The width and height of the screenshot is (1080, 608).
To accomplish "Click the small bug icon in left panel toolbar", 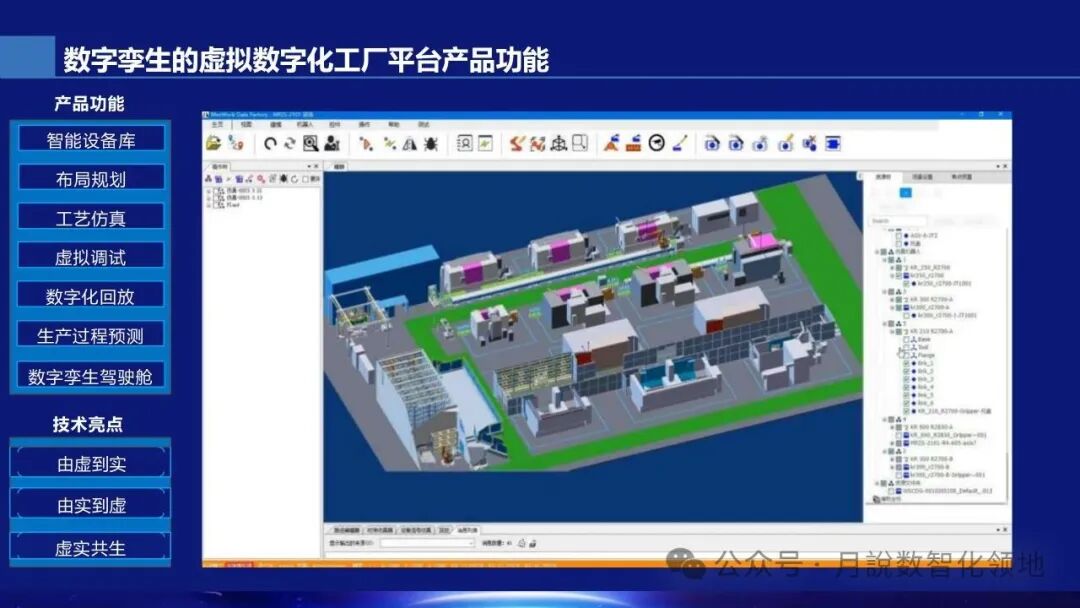I will pos(283,179).
